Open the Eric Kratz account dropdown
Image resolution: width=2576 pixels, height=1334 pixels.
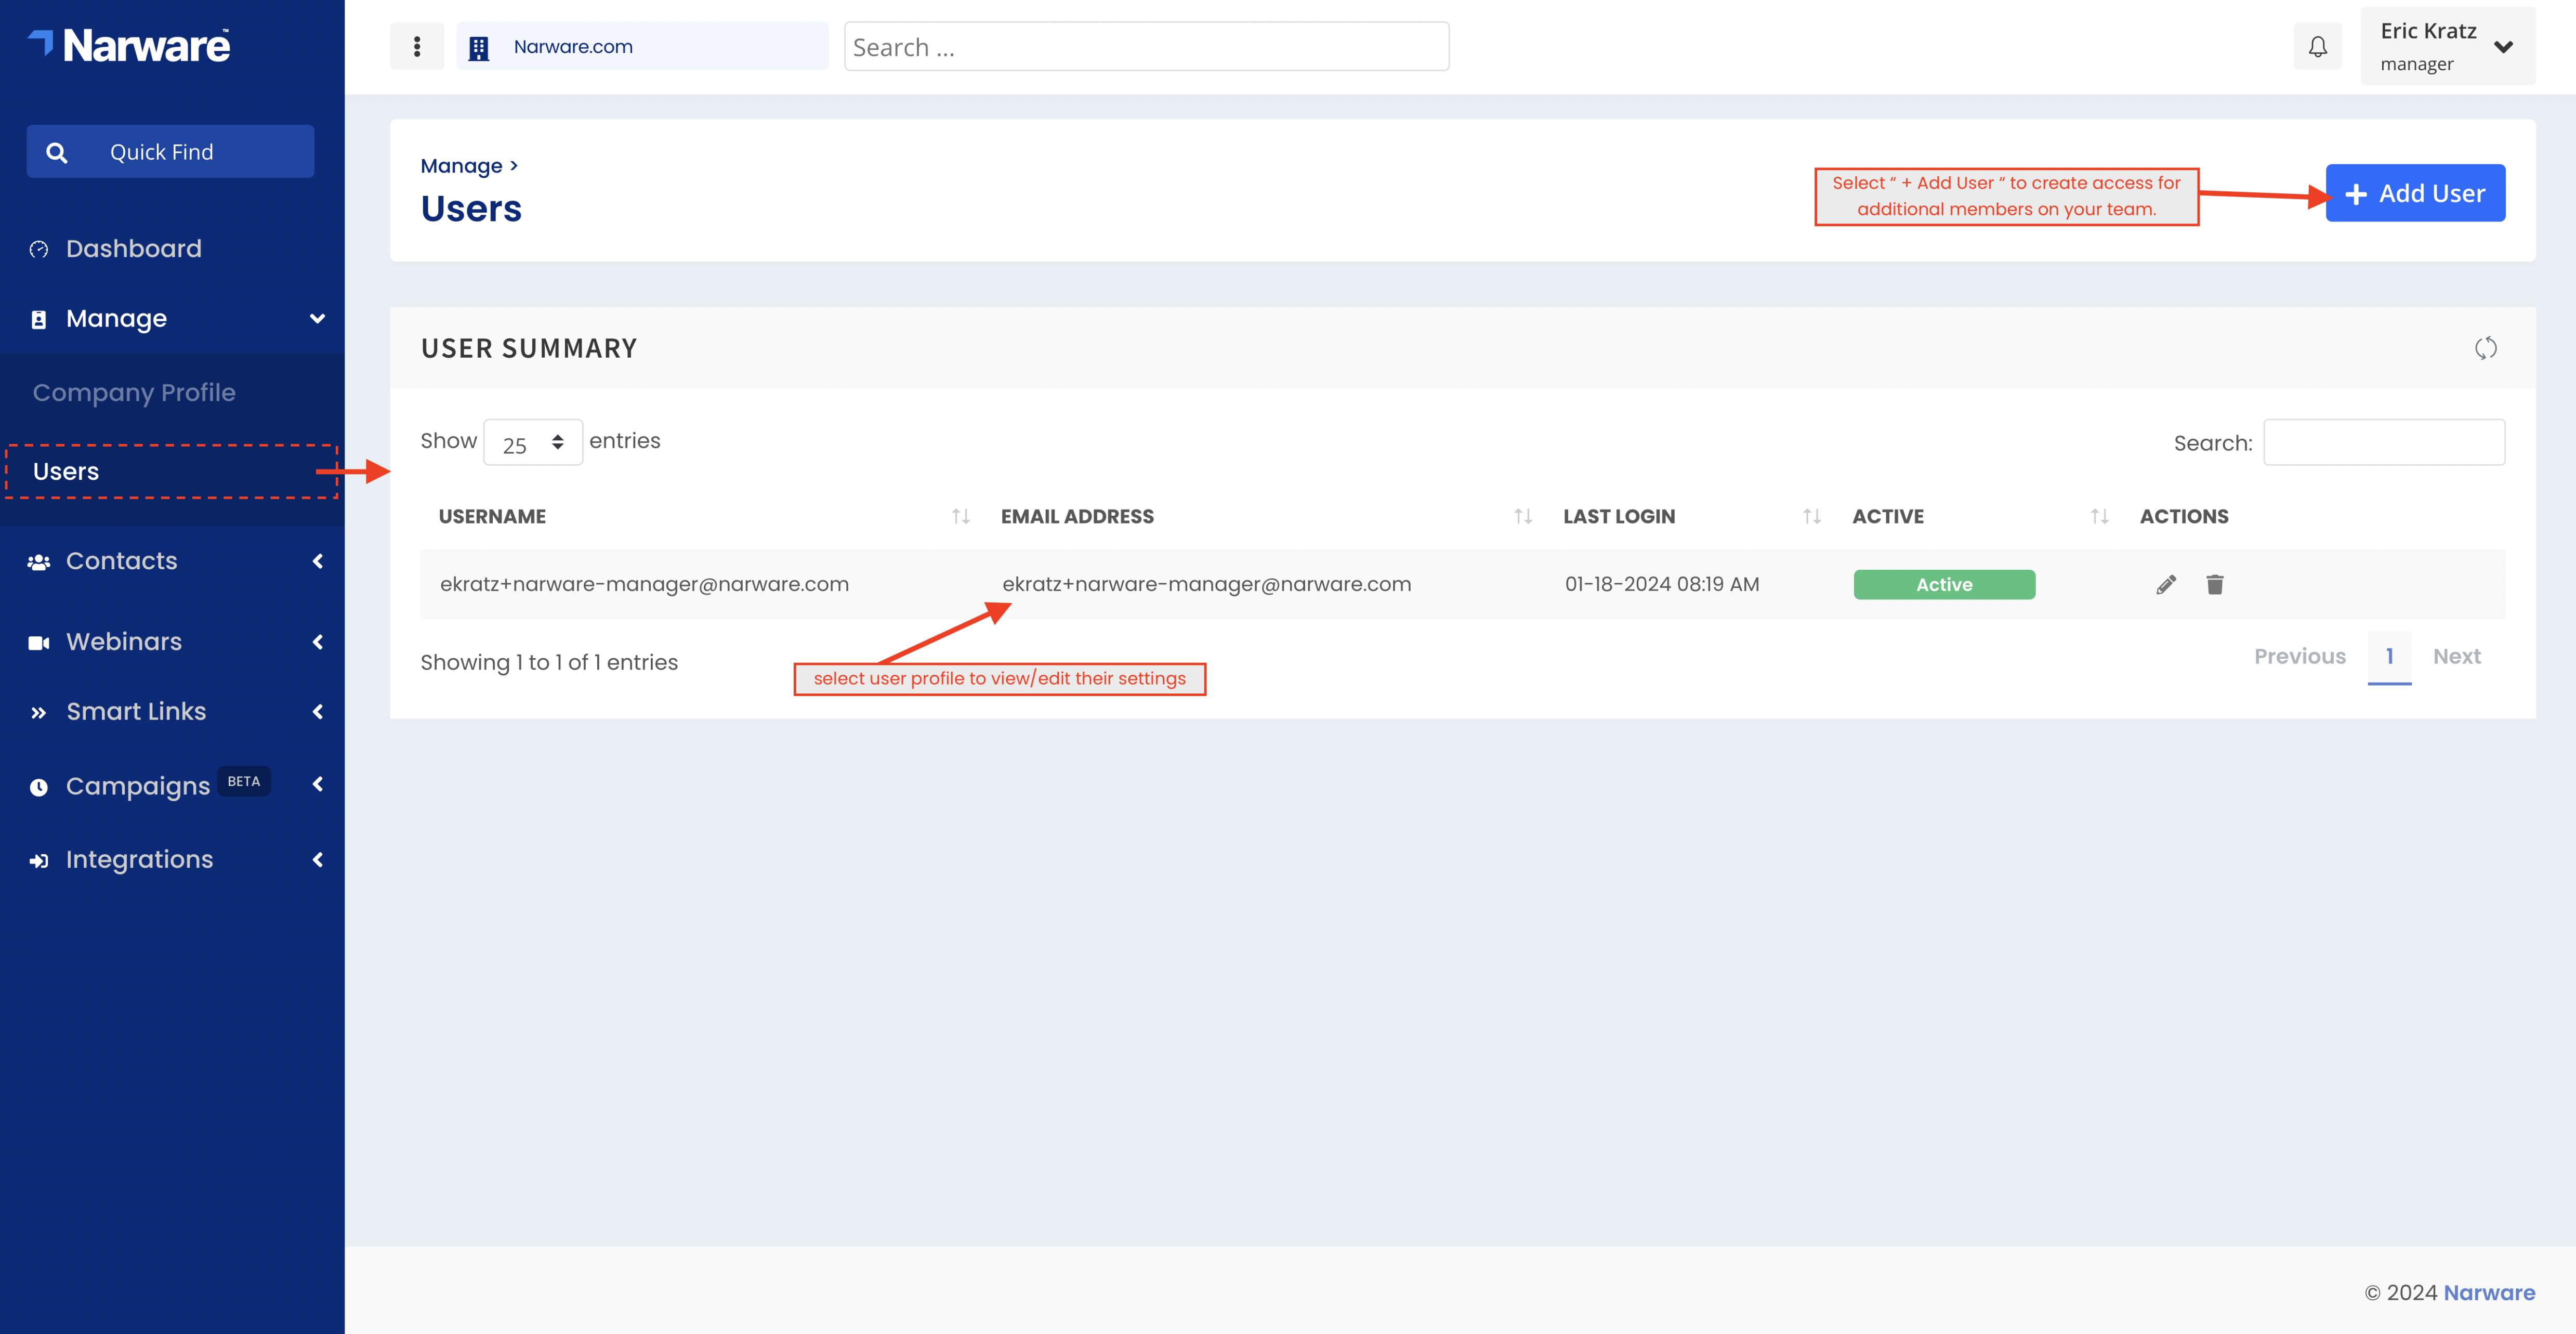pos(2447,46)
